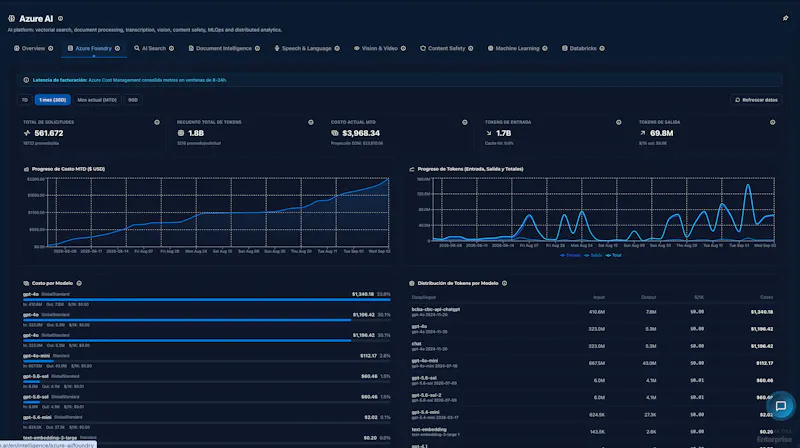Click the 43.0M output value in table
This screenshot has width=800, height=448.
tap(649, 363)
